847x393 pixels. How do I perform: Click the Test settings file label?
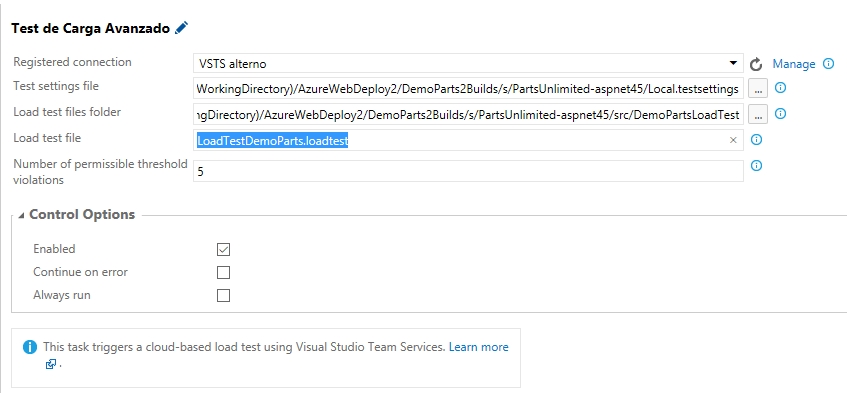coord(56,86)
